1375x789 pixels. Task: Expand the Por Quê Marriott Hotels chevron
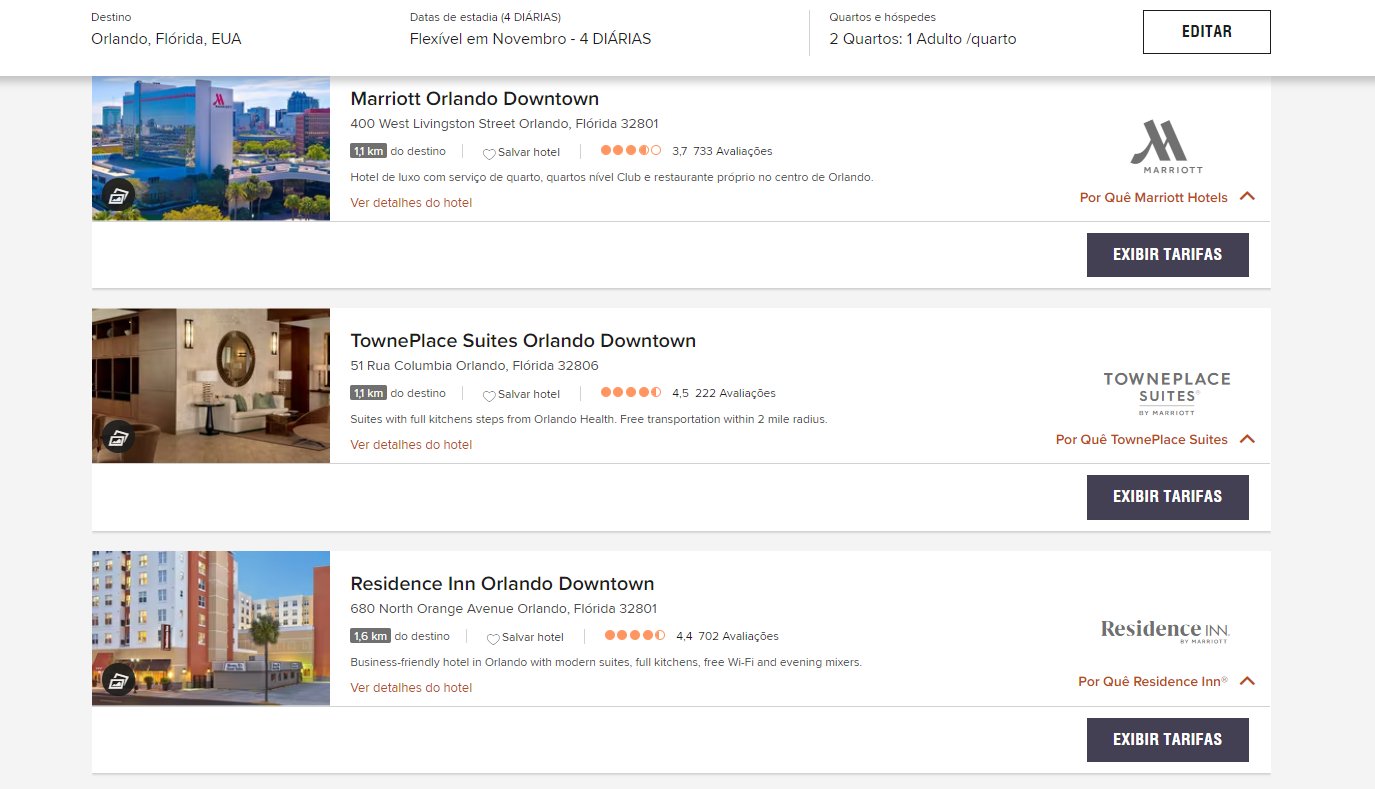(1247, 197)
